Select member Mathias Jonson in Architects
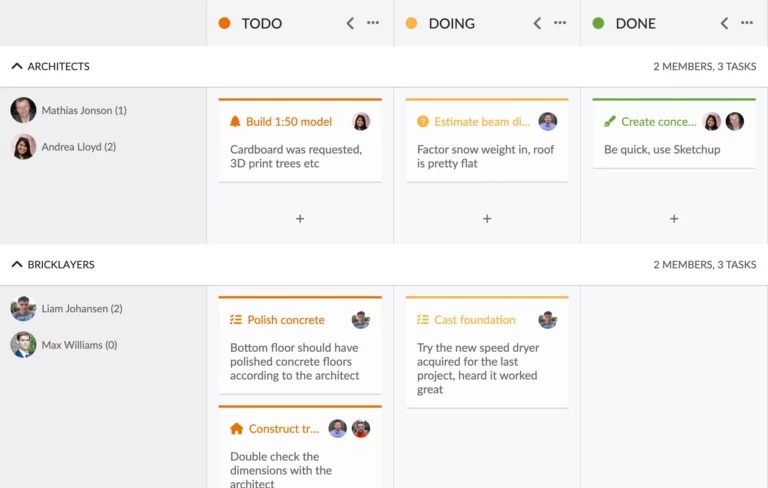Viewport: 768px width, 488px height. (83, 110)
